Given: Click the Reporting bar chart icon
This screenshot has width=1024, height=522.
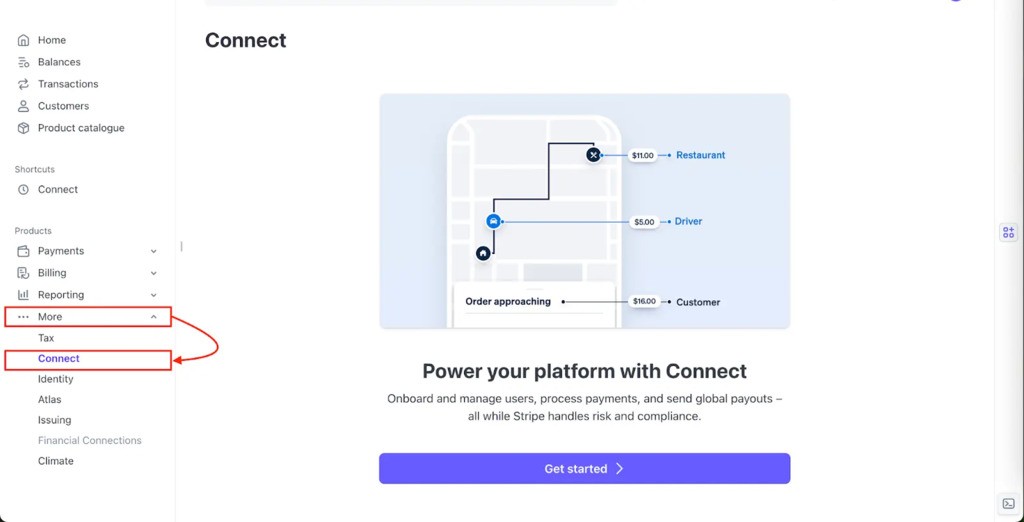Looking at the screenshot, I should [24, 295].
